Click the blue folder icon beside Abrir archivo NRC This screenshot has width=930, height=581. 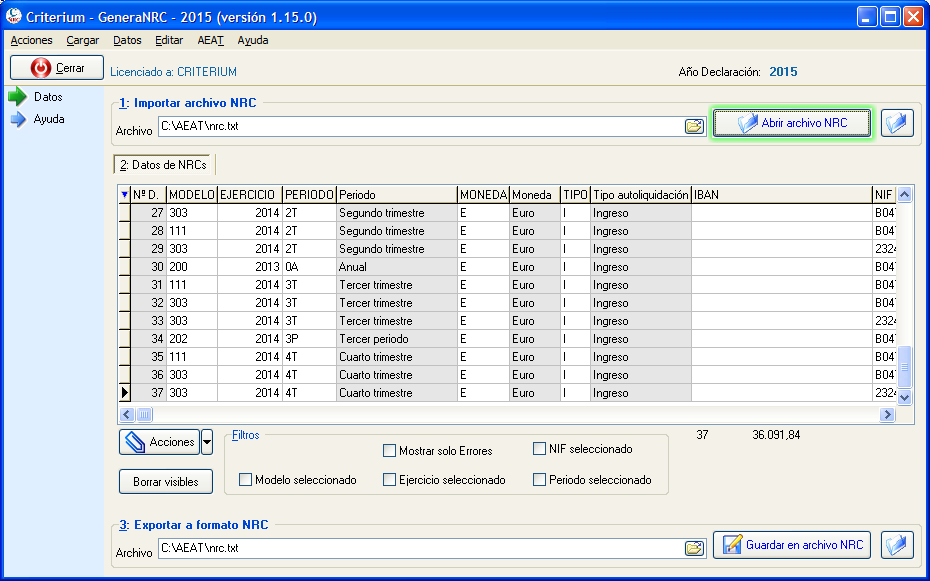point(897,123)
